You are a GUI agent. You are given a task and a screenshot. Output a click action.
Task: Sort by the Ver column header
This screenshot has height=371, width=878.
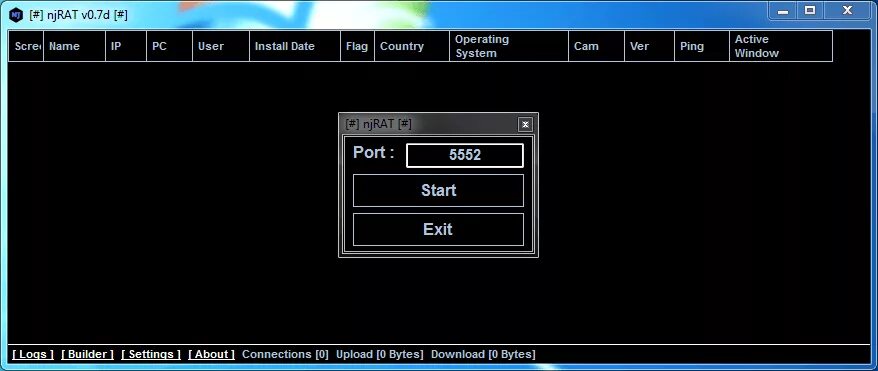[x=649, y=46]
